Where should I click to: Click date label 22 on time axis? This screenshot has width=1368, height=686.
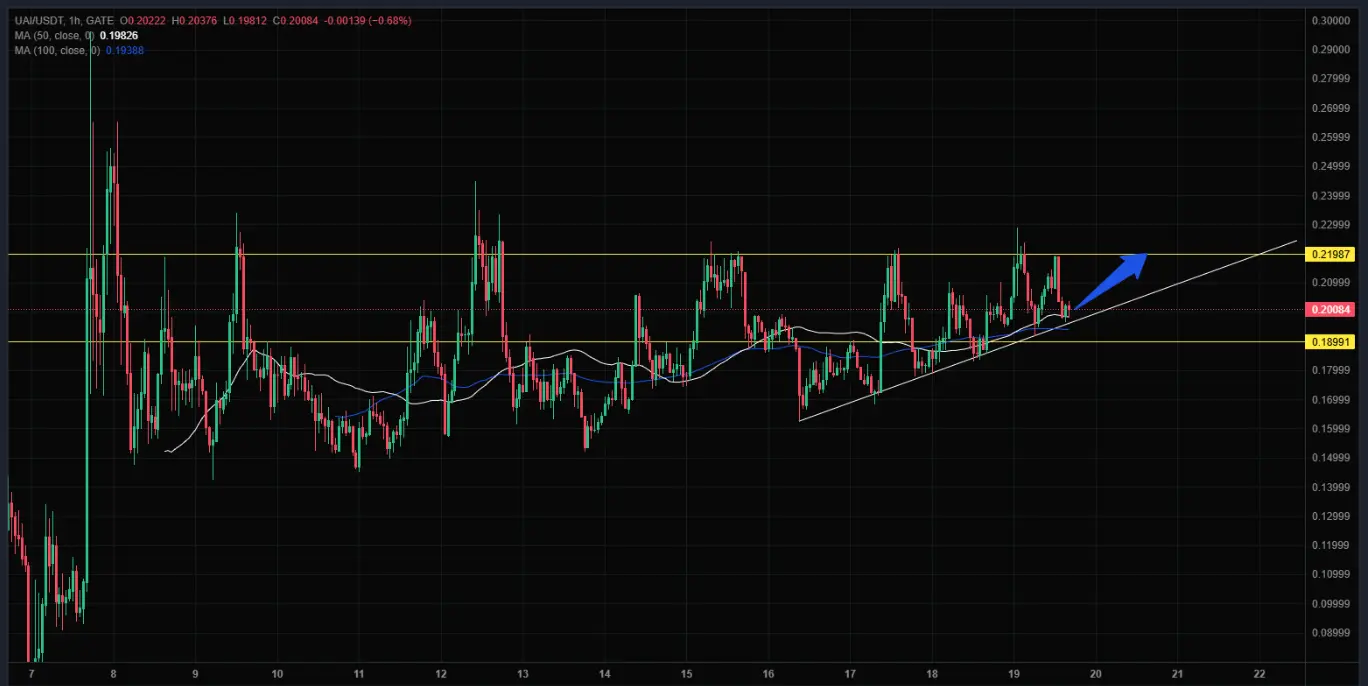pos(1259,673)
